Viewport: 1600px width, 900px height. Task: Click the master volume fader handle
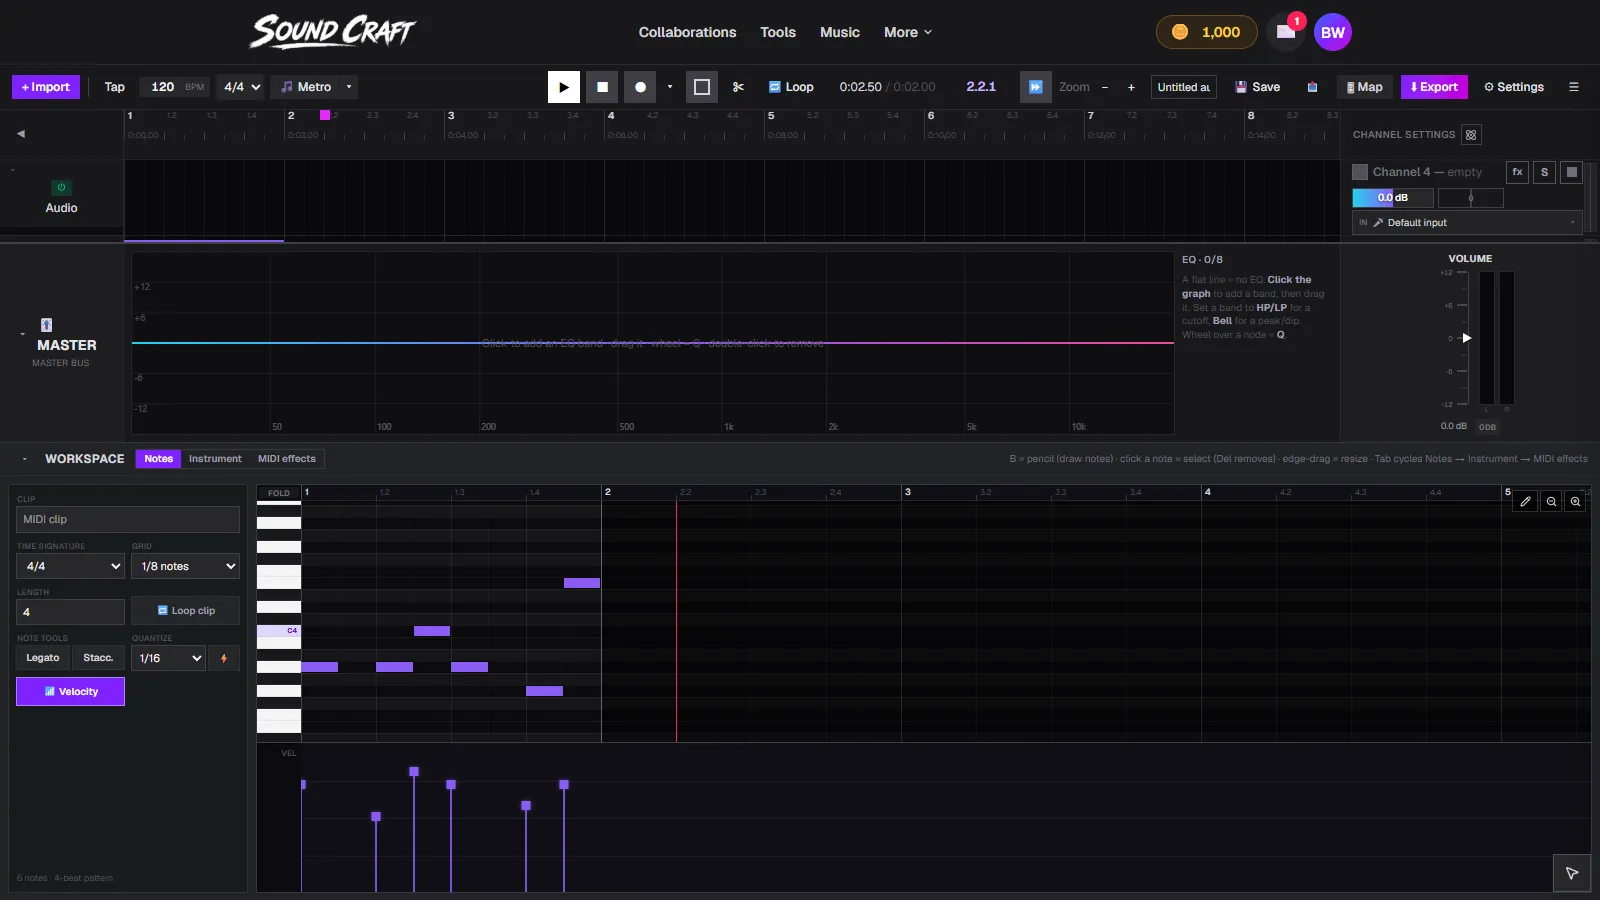coord(1467,338)
